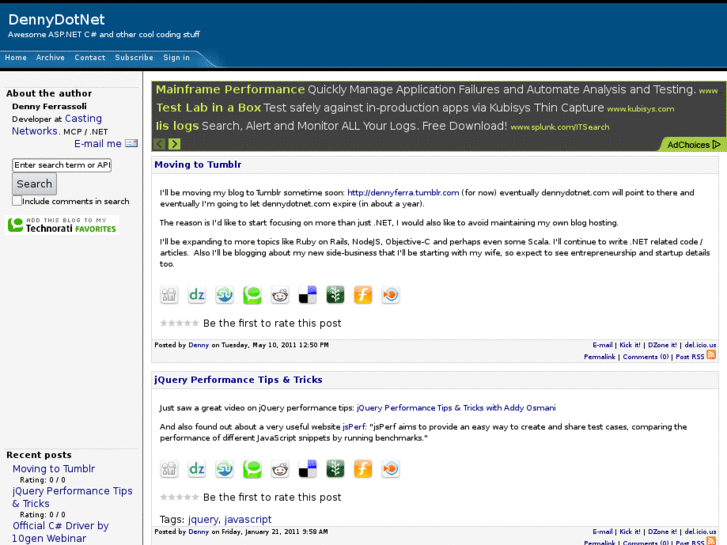Click Denny author link on May 10 post
The image size is (727, 545).
pyautogui.click(x=198, y=345)
